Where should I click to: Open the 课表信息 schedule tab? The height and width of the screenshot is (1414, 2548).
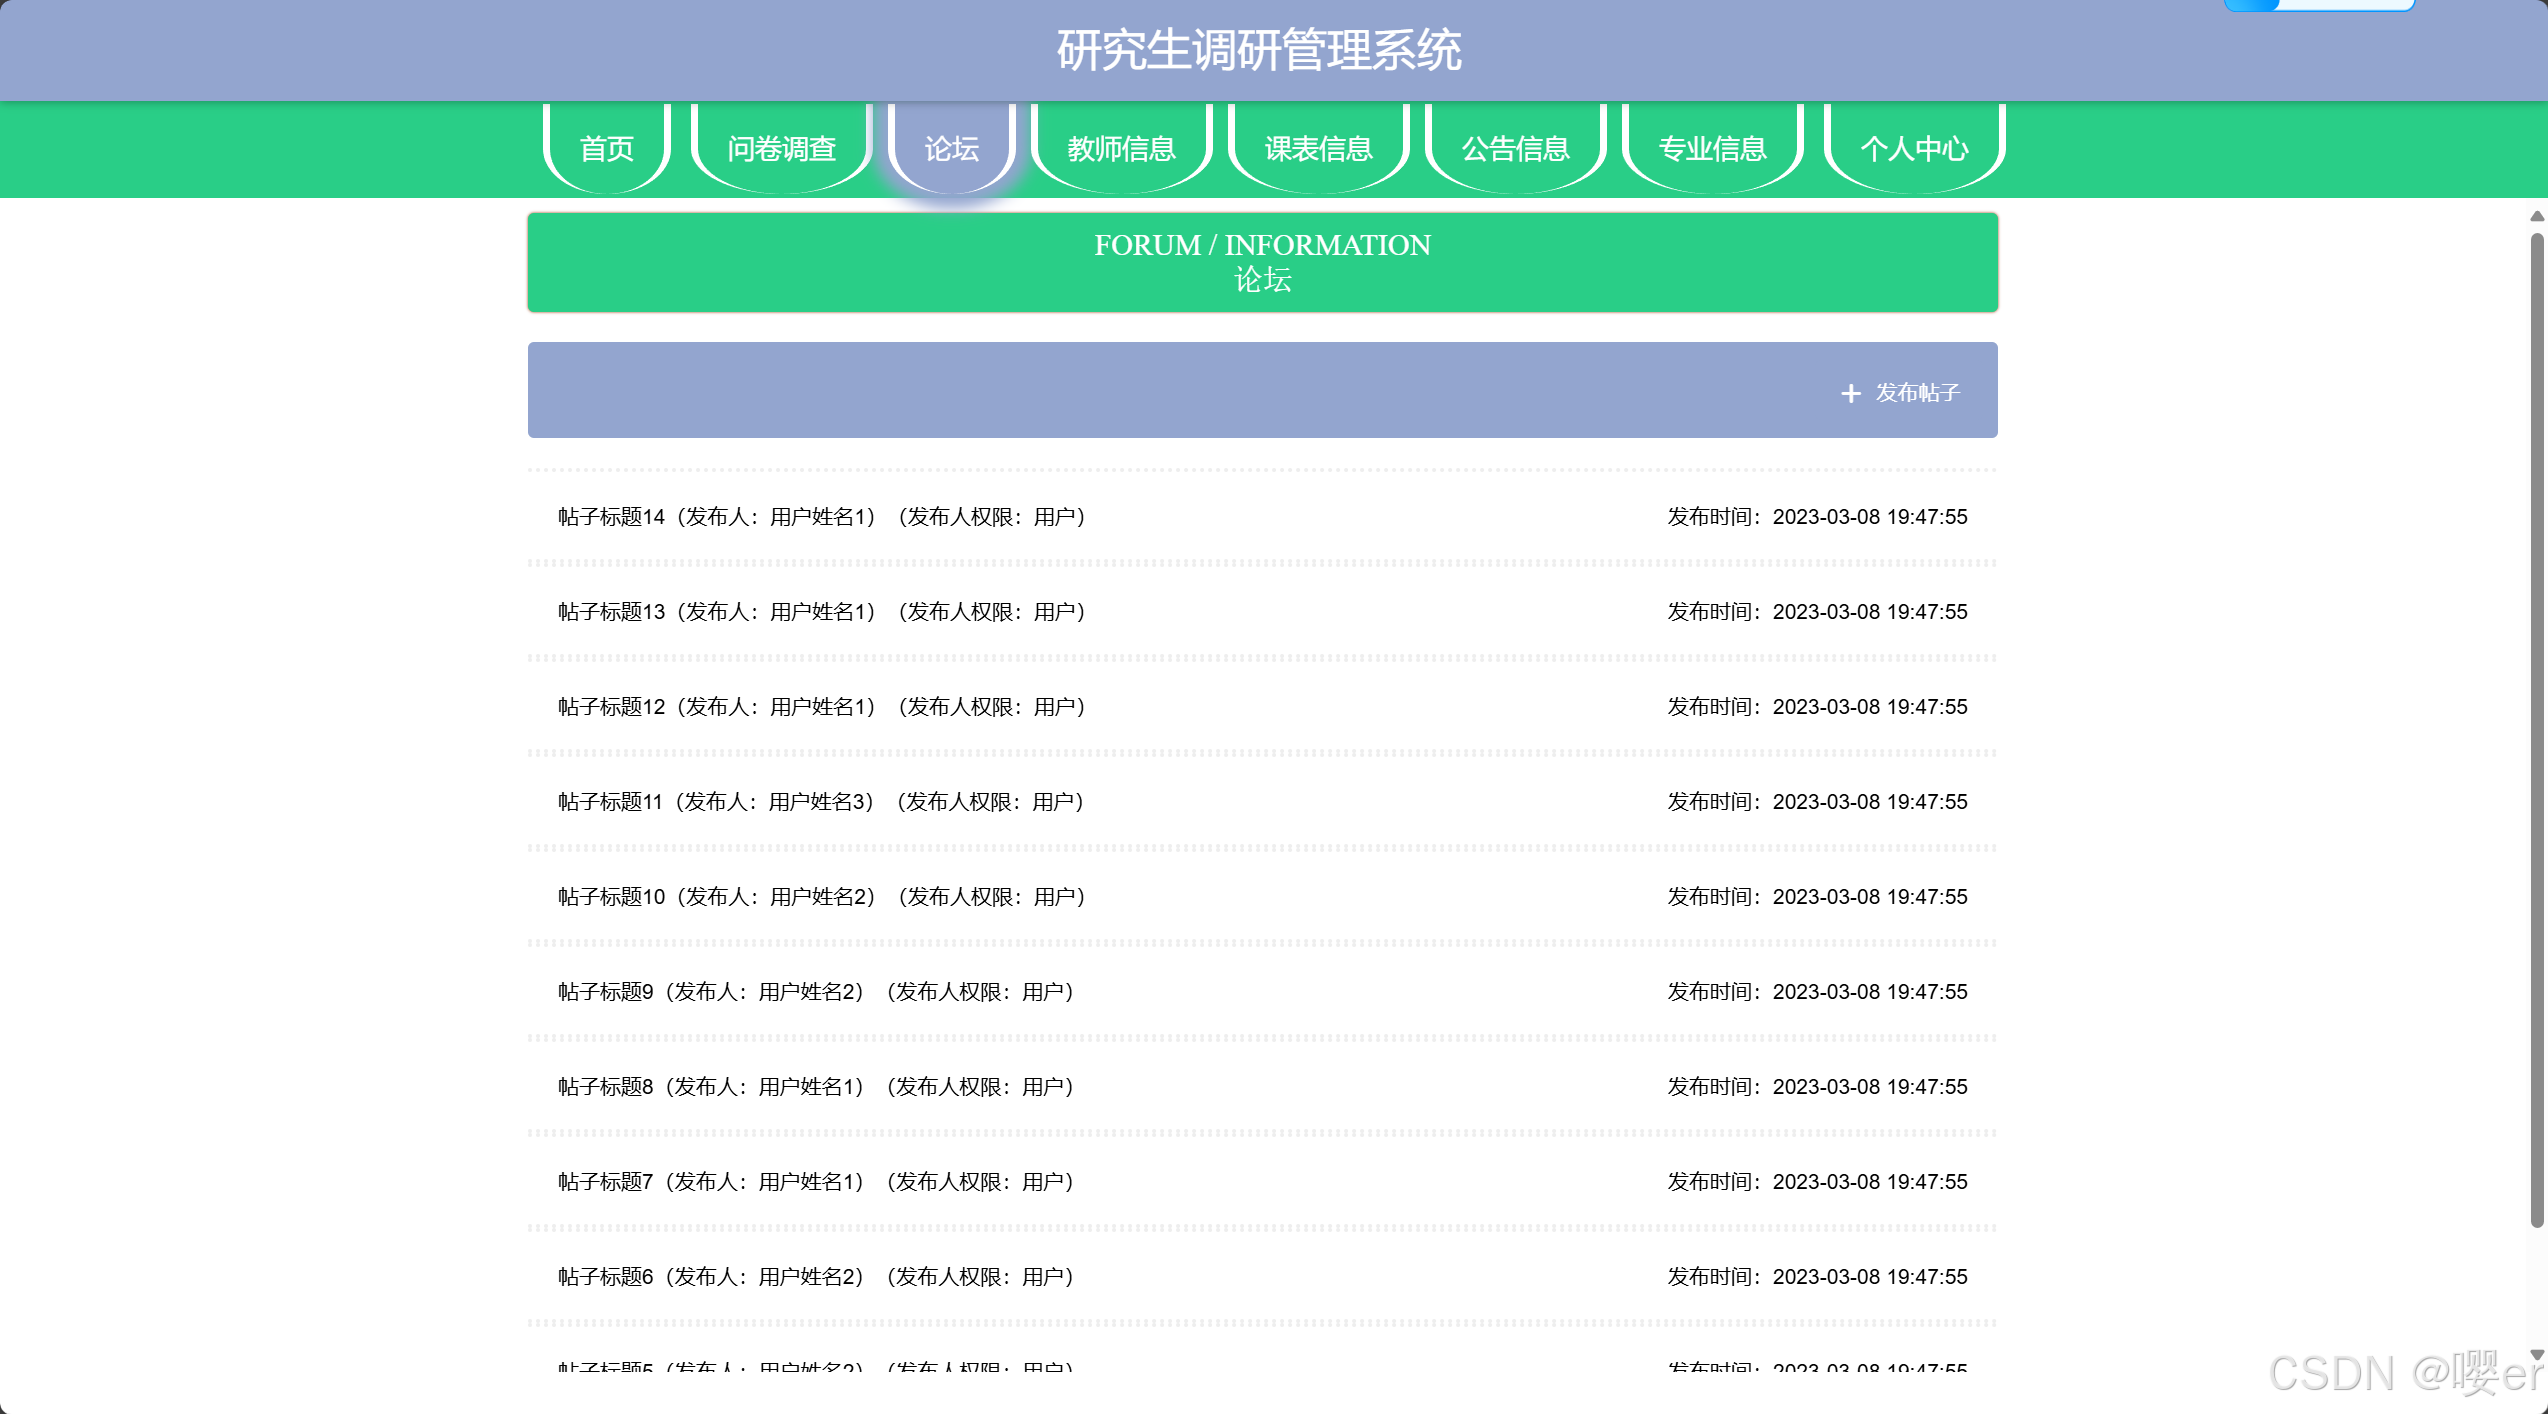pos(1318,149)
